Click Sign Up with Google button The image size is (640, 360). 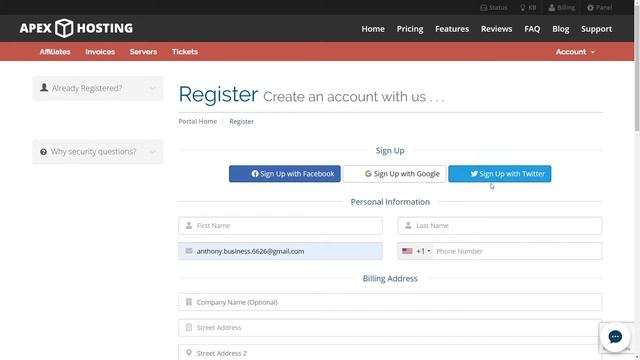click(x=394, y=174)
